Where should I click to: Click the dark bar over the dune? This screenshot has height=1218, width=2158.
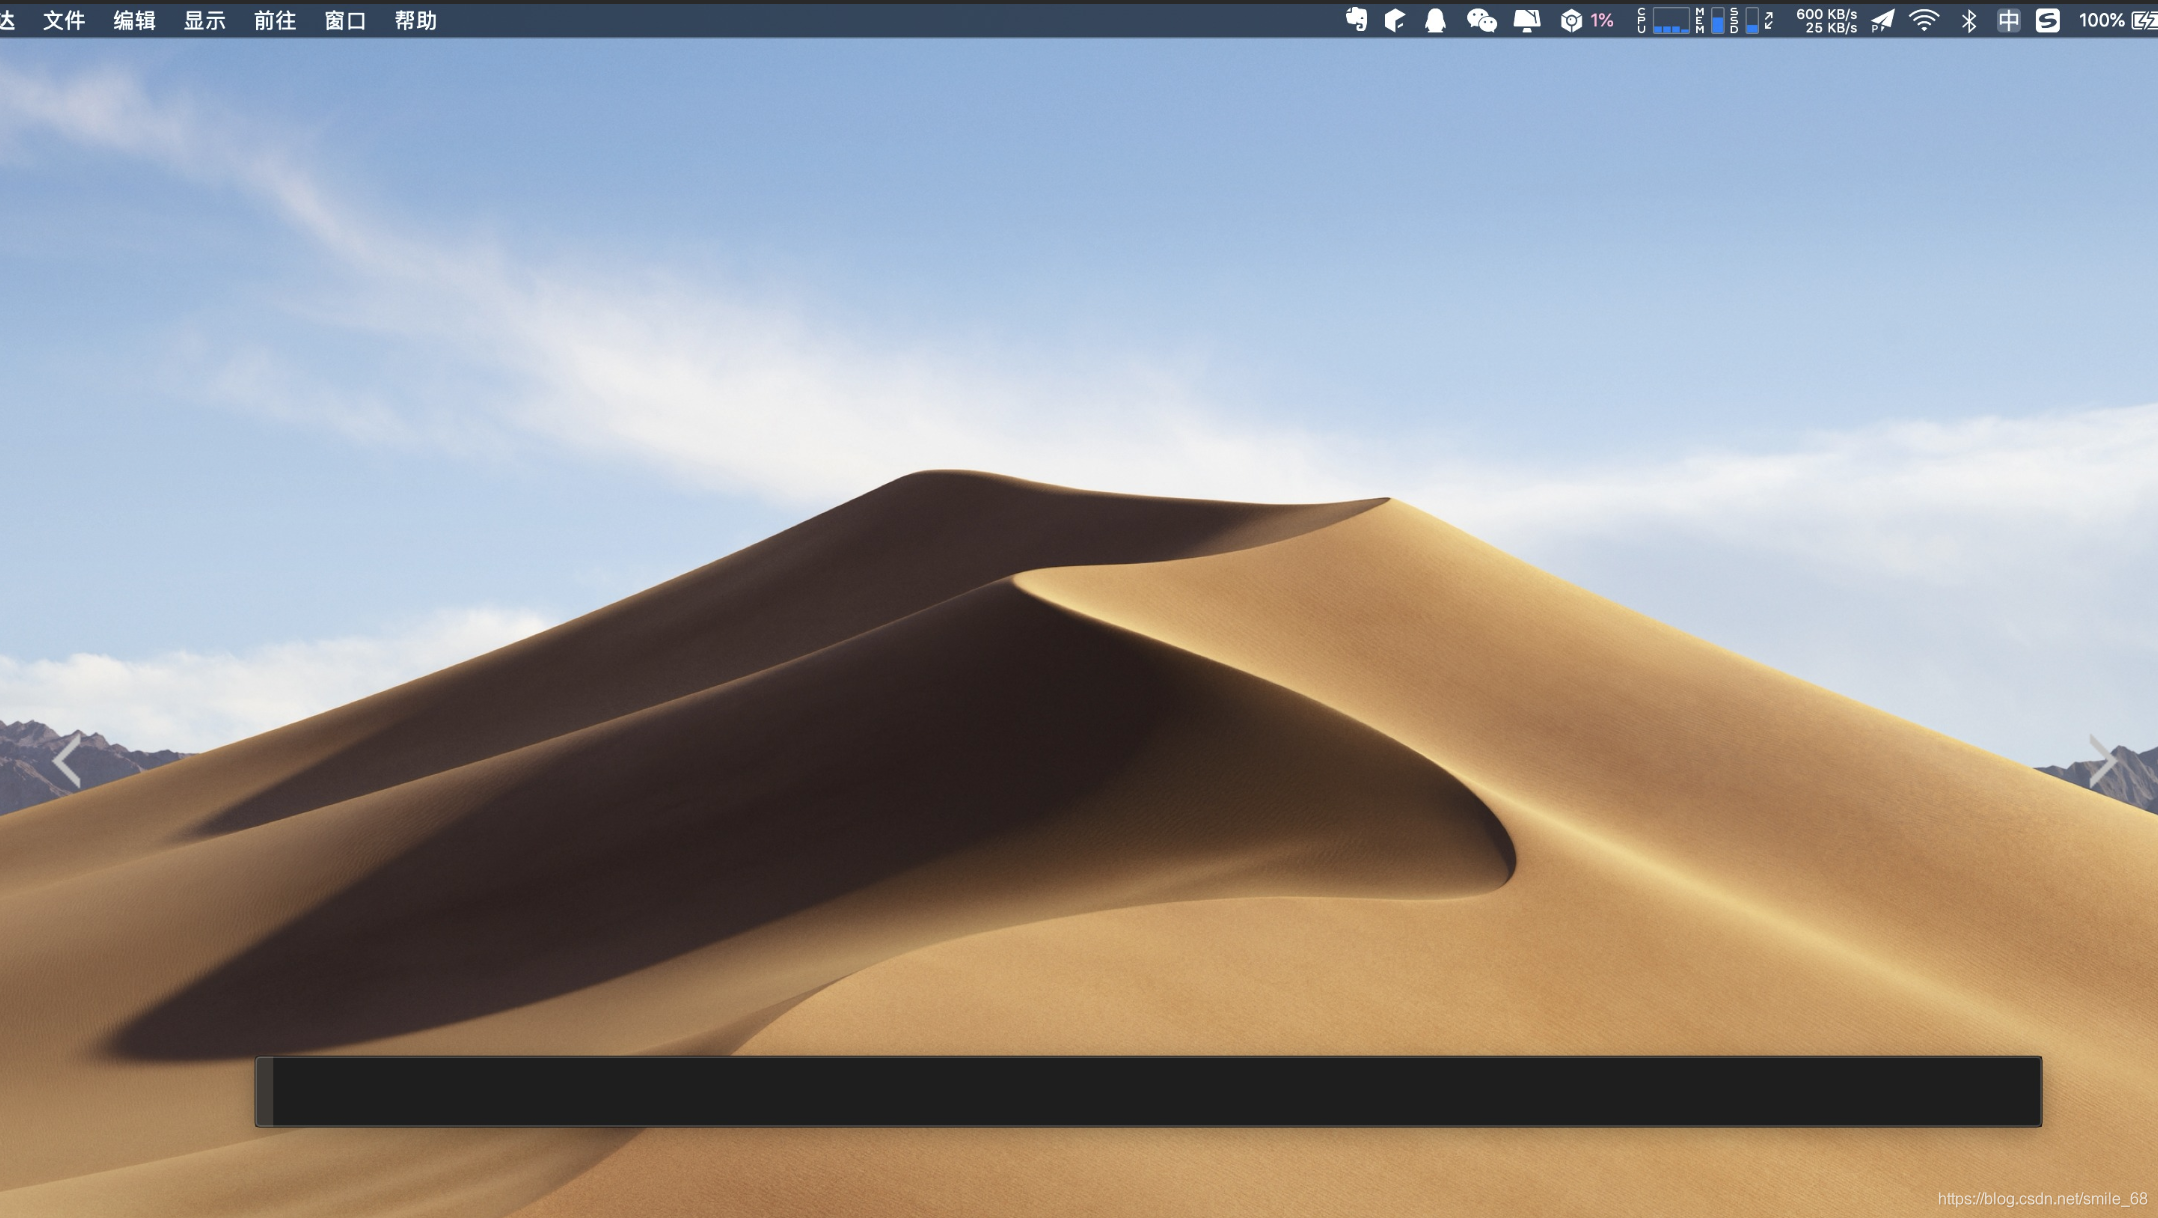(1148, 1091)
